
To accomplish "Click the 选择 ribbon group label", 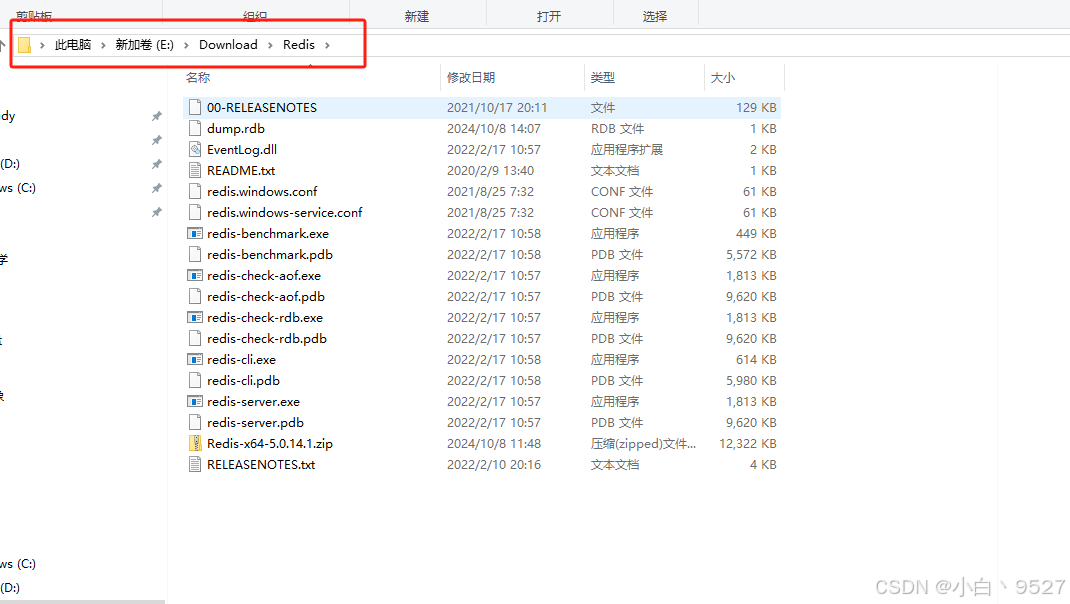I will click(655, 16).
